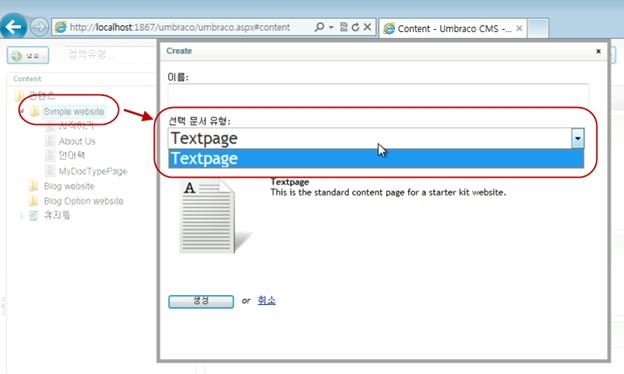Click the browser Forward arrow button
The image size is (624, 374).
pos(39,27)
